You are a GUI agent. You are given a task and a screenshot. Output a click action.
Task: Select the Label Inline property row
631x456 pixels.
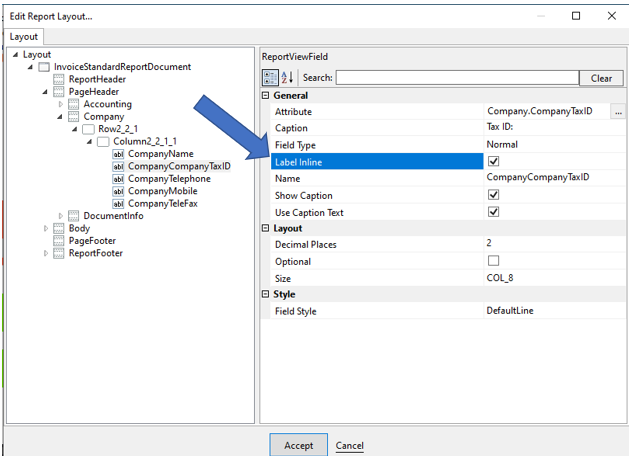377,161
